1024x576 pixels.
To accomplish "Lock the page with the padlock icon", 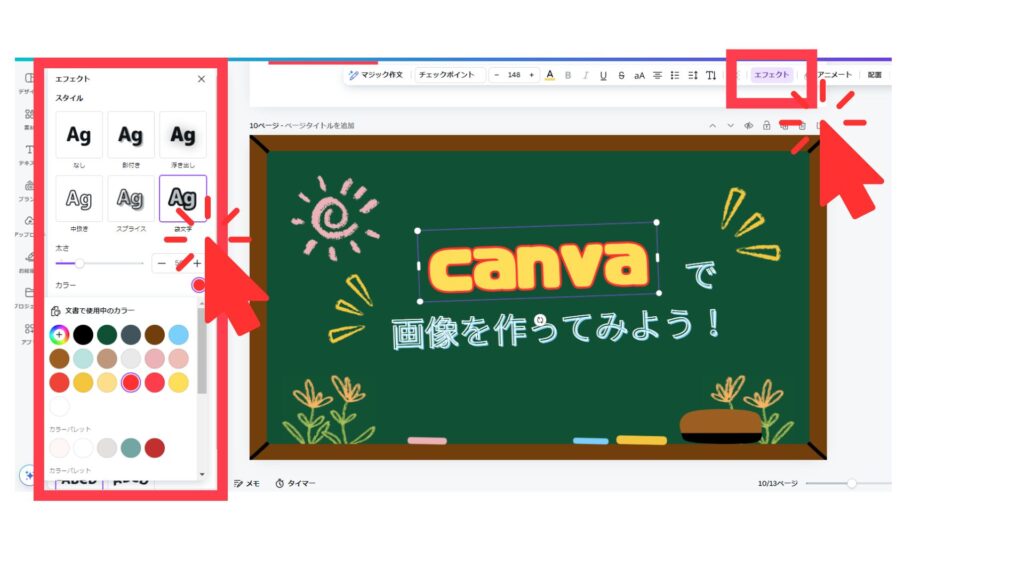I will [766, 125].
